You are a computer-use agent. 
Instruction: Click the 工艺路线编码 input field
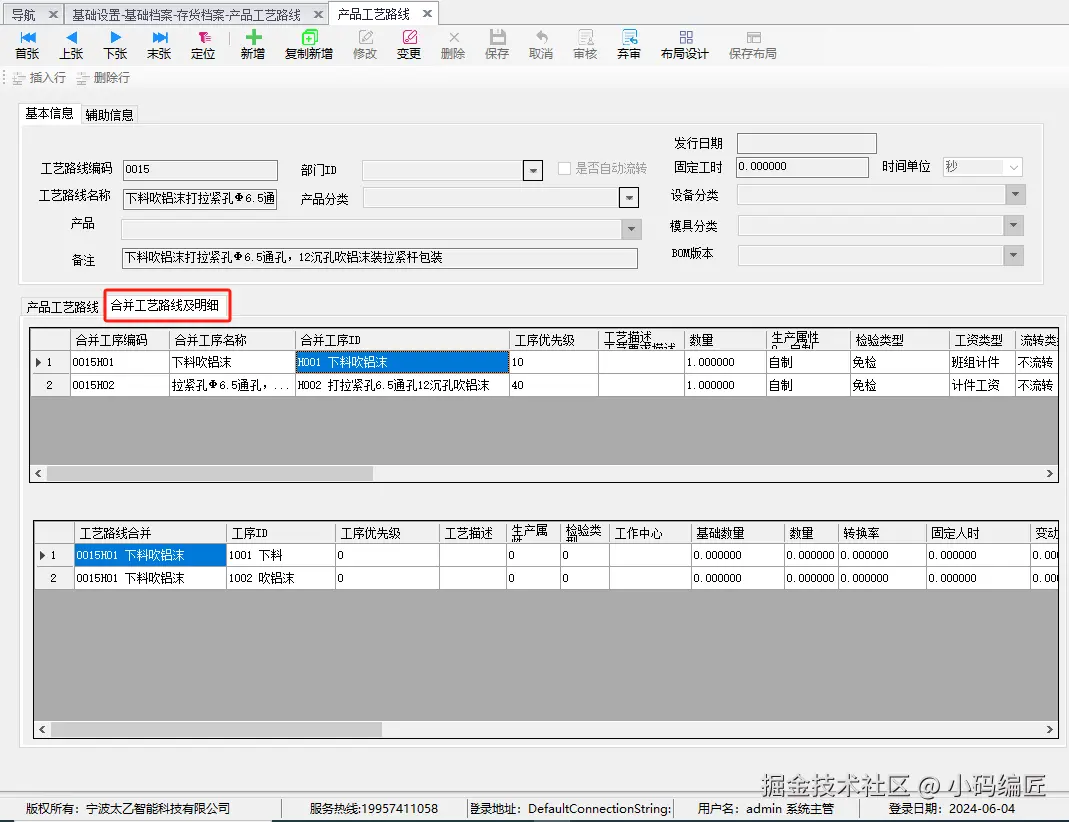[x=200, y=169]
